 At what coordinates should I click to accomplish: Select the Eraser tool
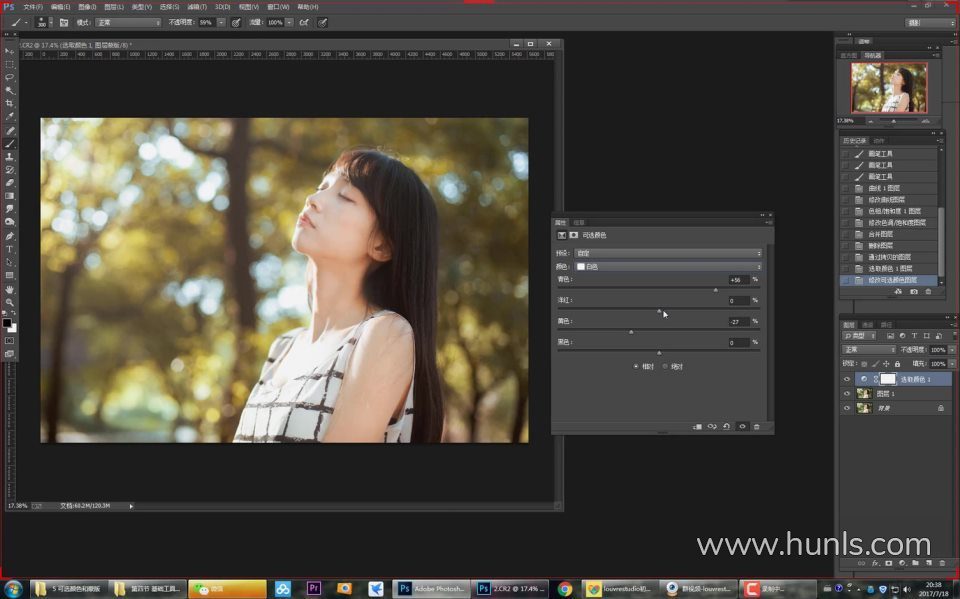pyautogui.click(x=9, y=183)
